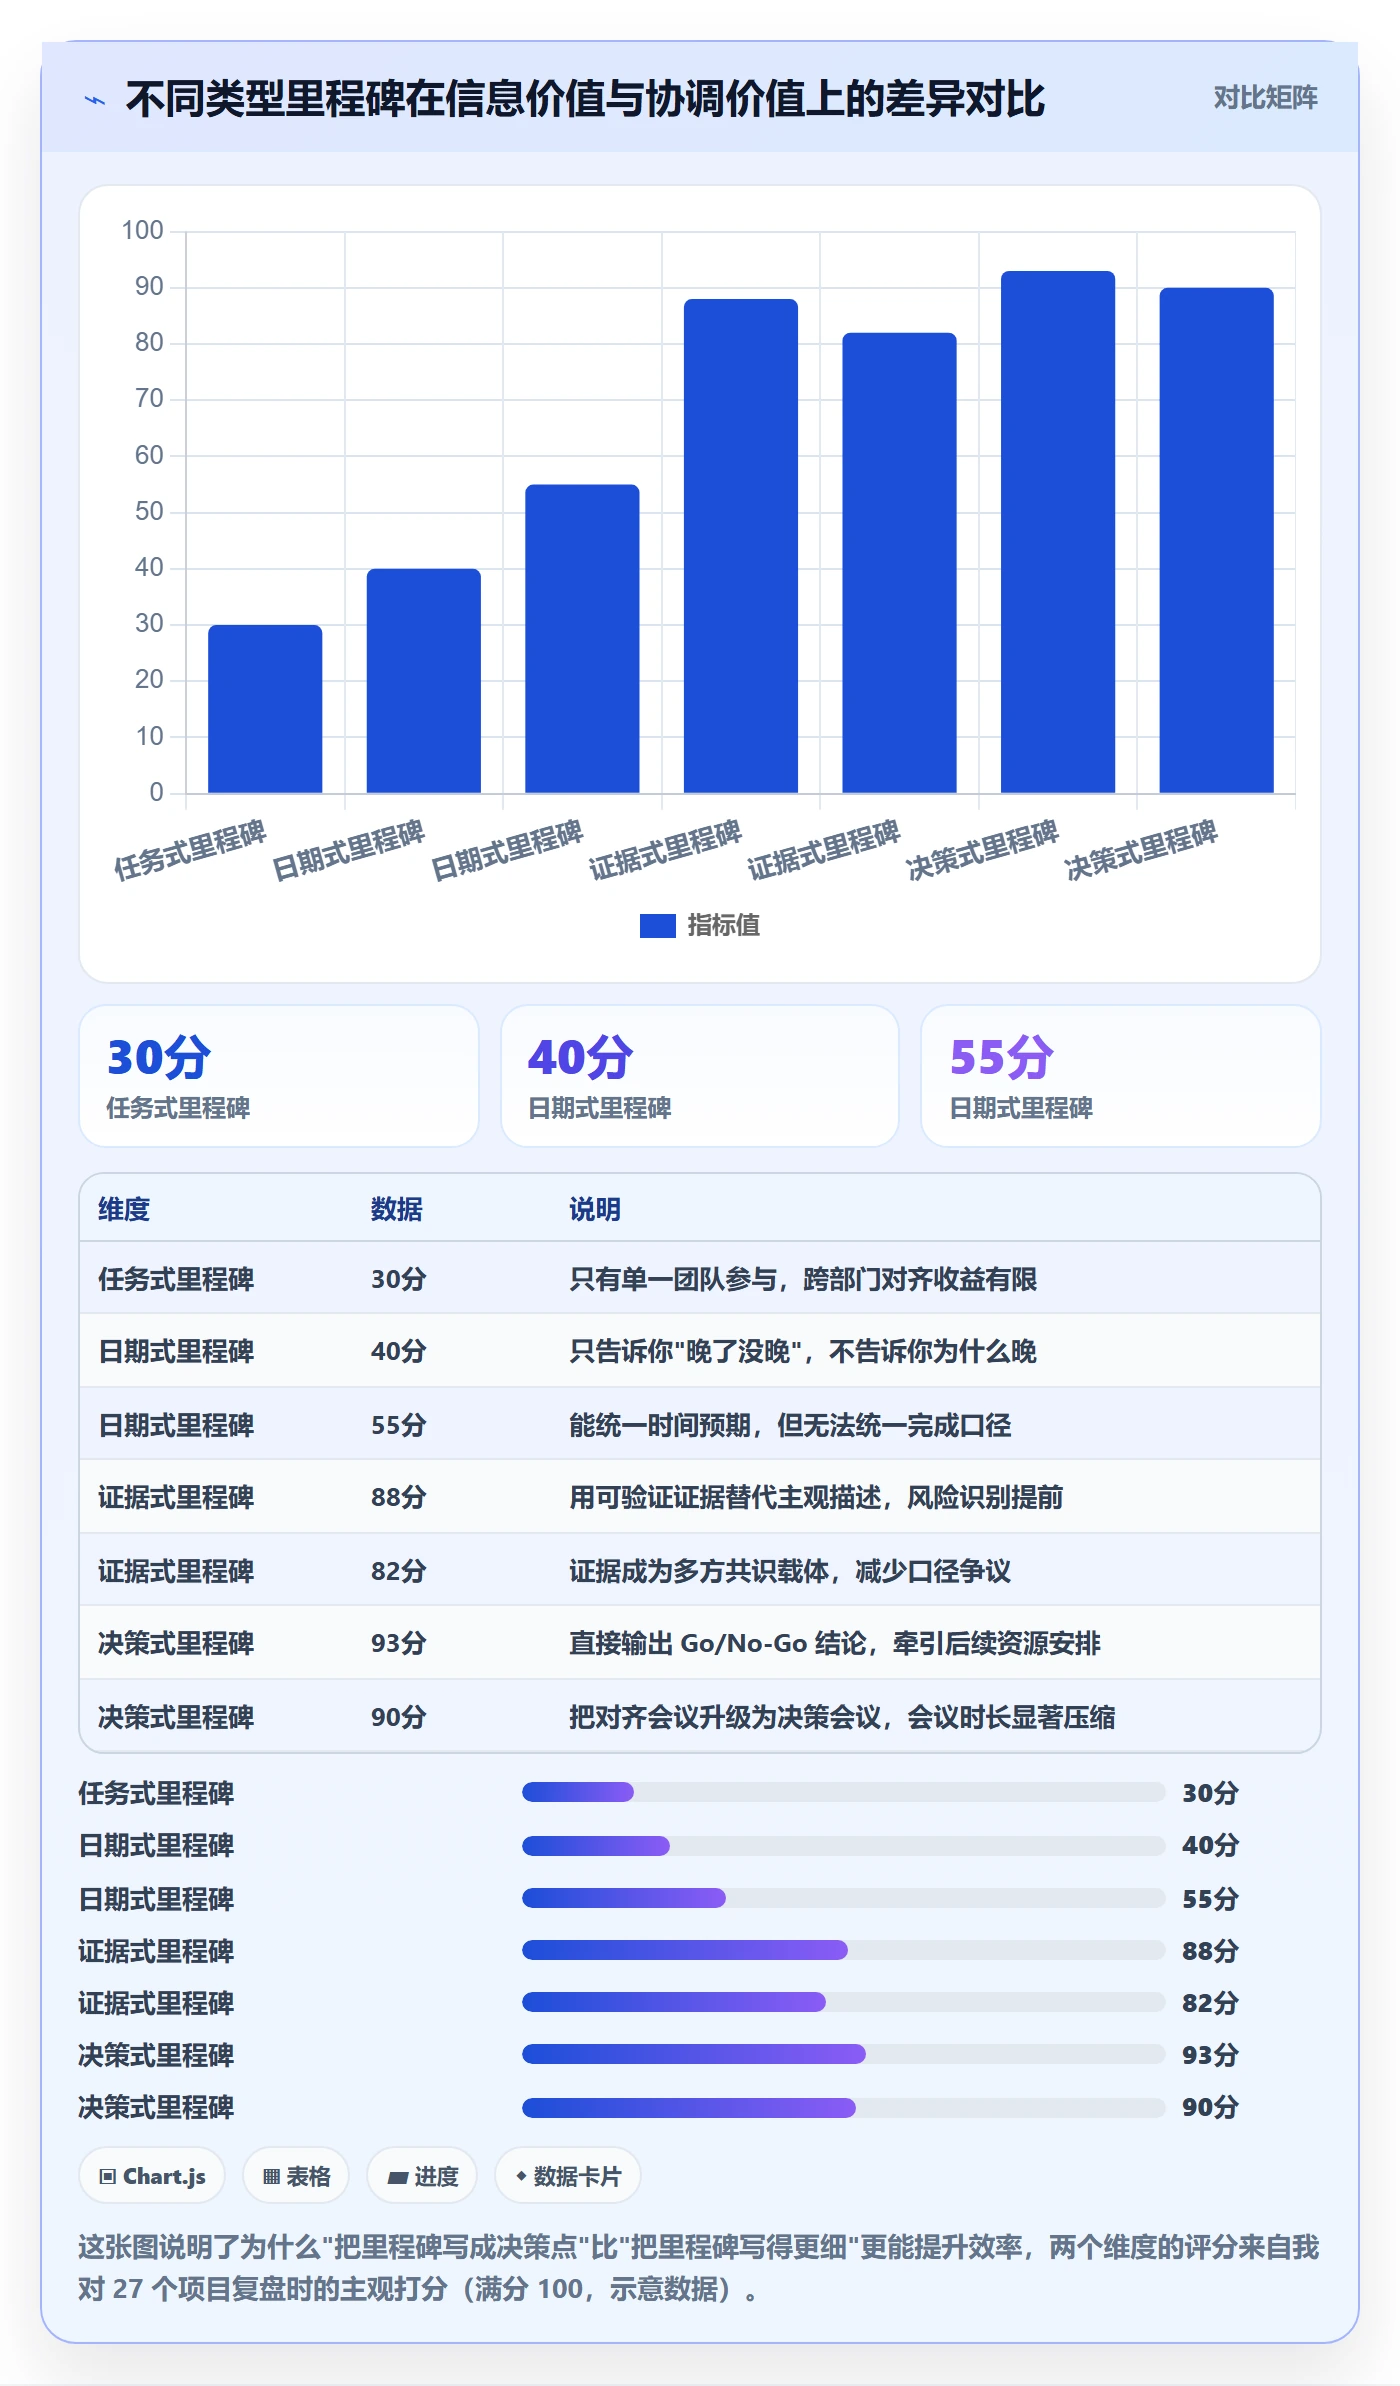Click the last chart bar at 90
This screenshot has height=2386, width=1400.
click(x=1216, y=541)
